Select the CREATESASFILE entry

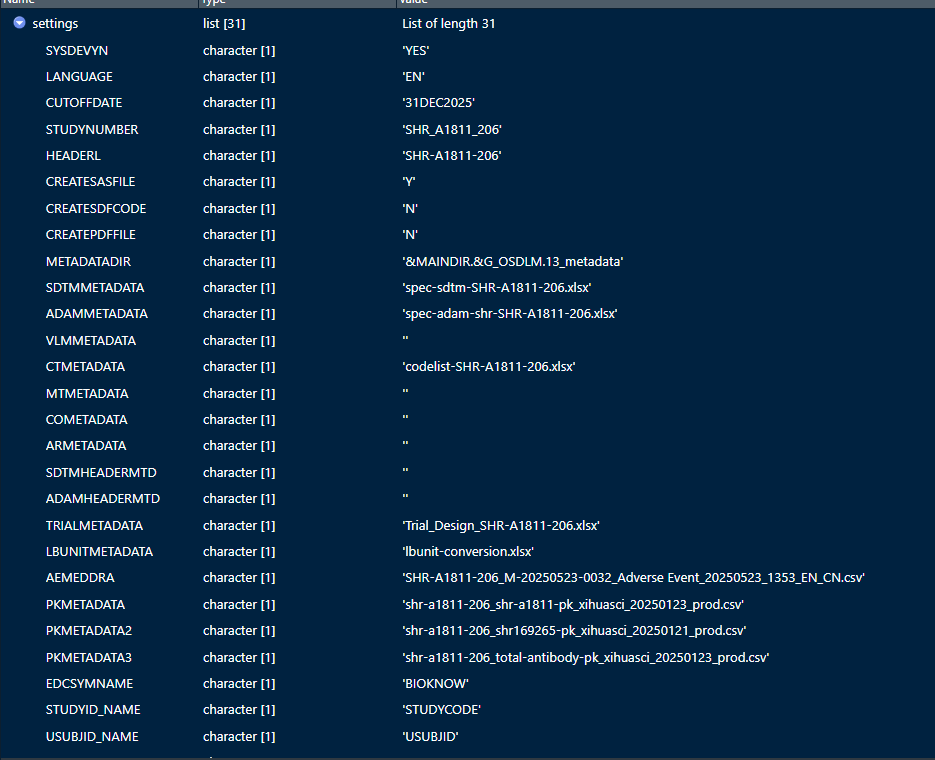(x=90, y=182)
